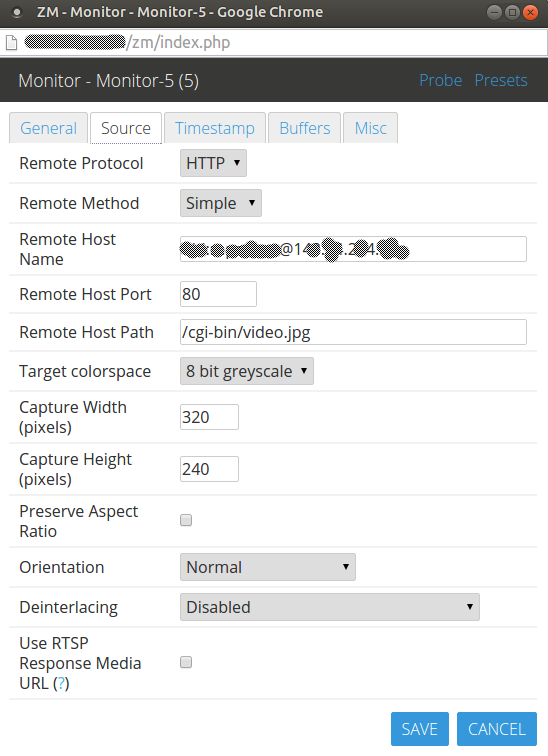The image size is (548, 756).
Task: Change the Orientation dropdown
Action: click(x=268, y=567)
